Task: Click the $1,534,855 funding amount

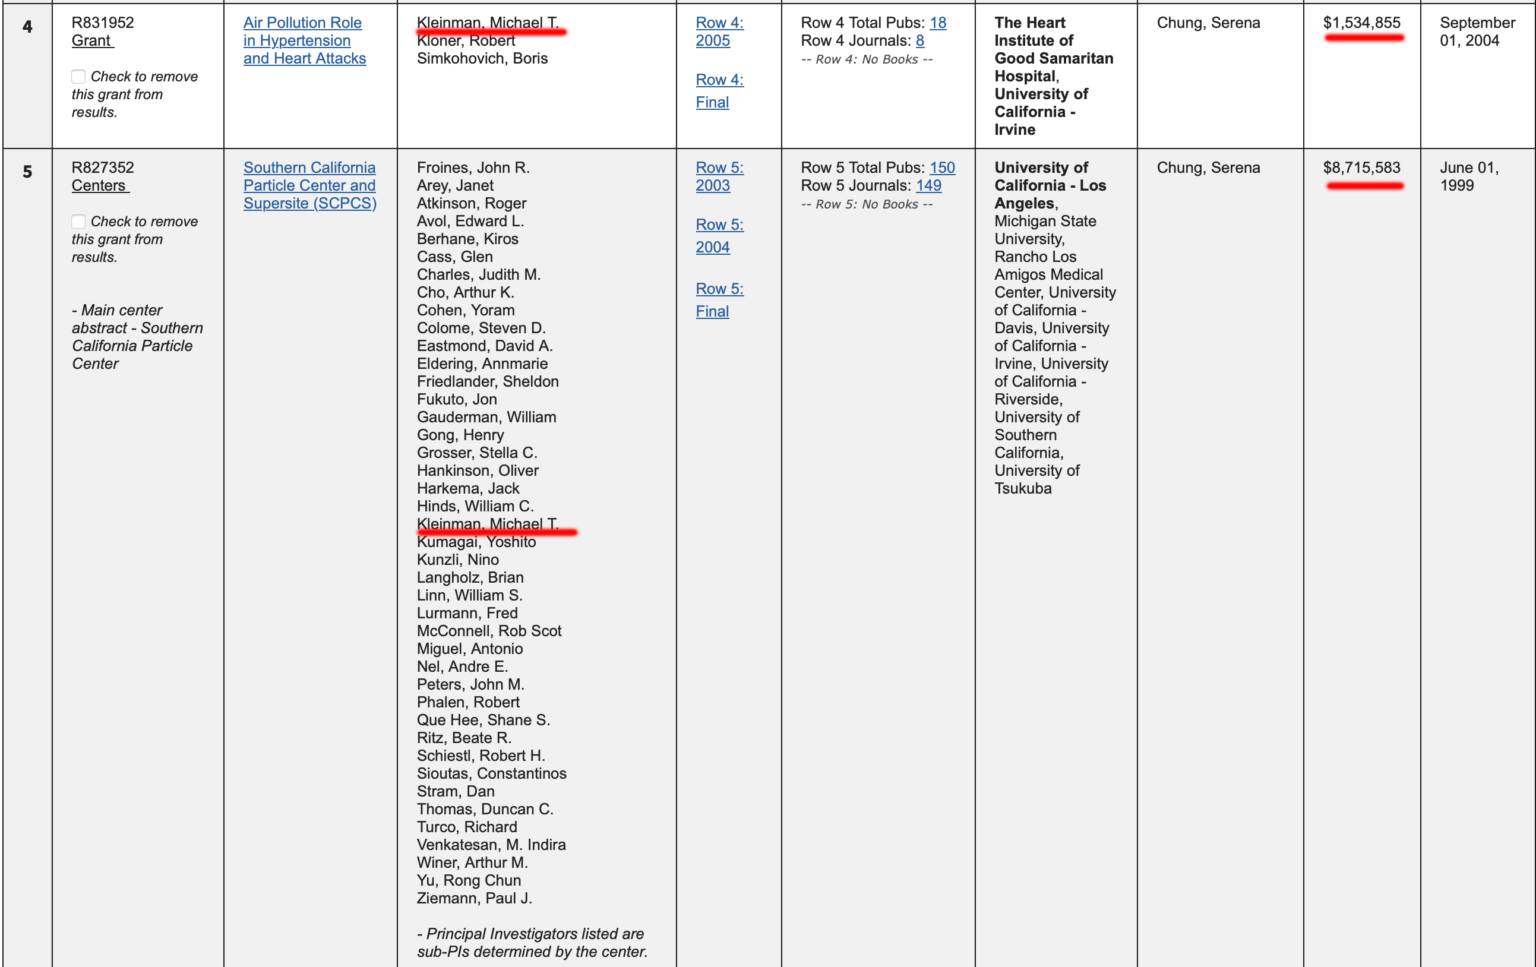Action: coord(1362,23)
